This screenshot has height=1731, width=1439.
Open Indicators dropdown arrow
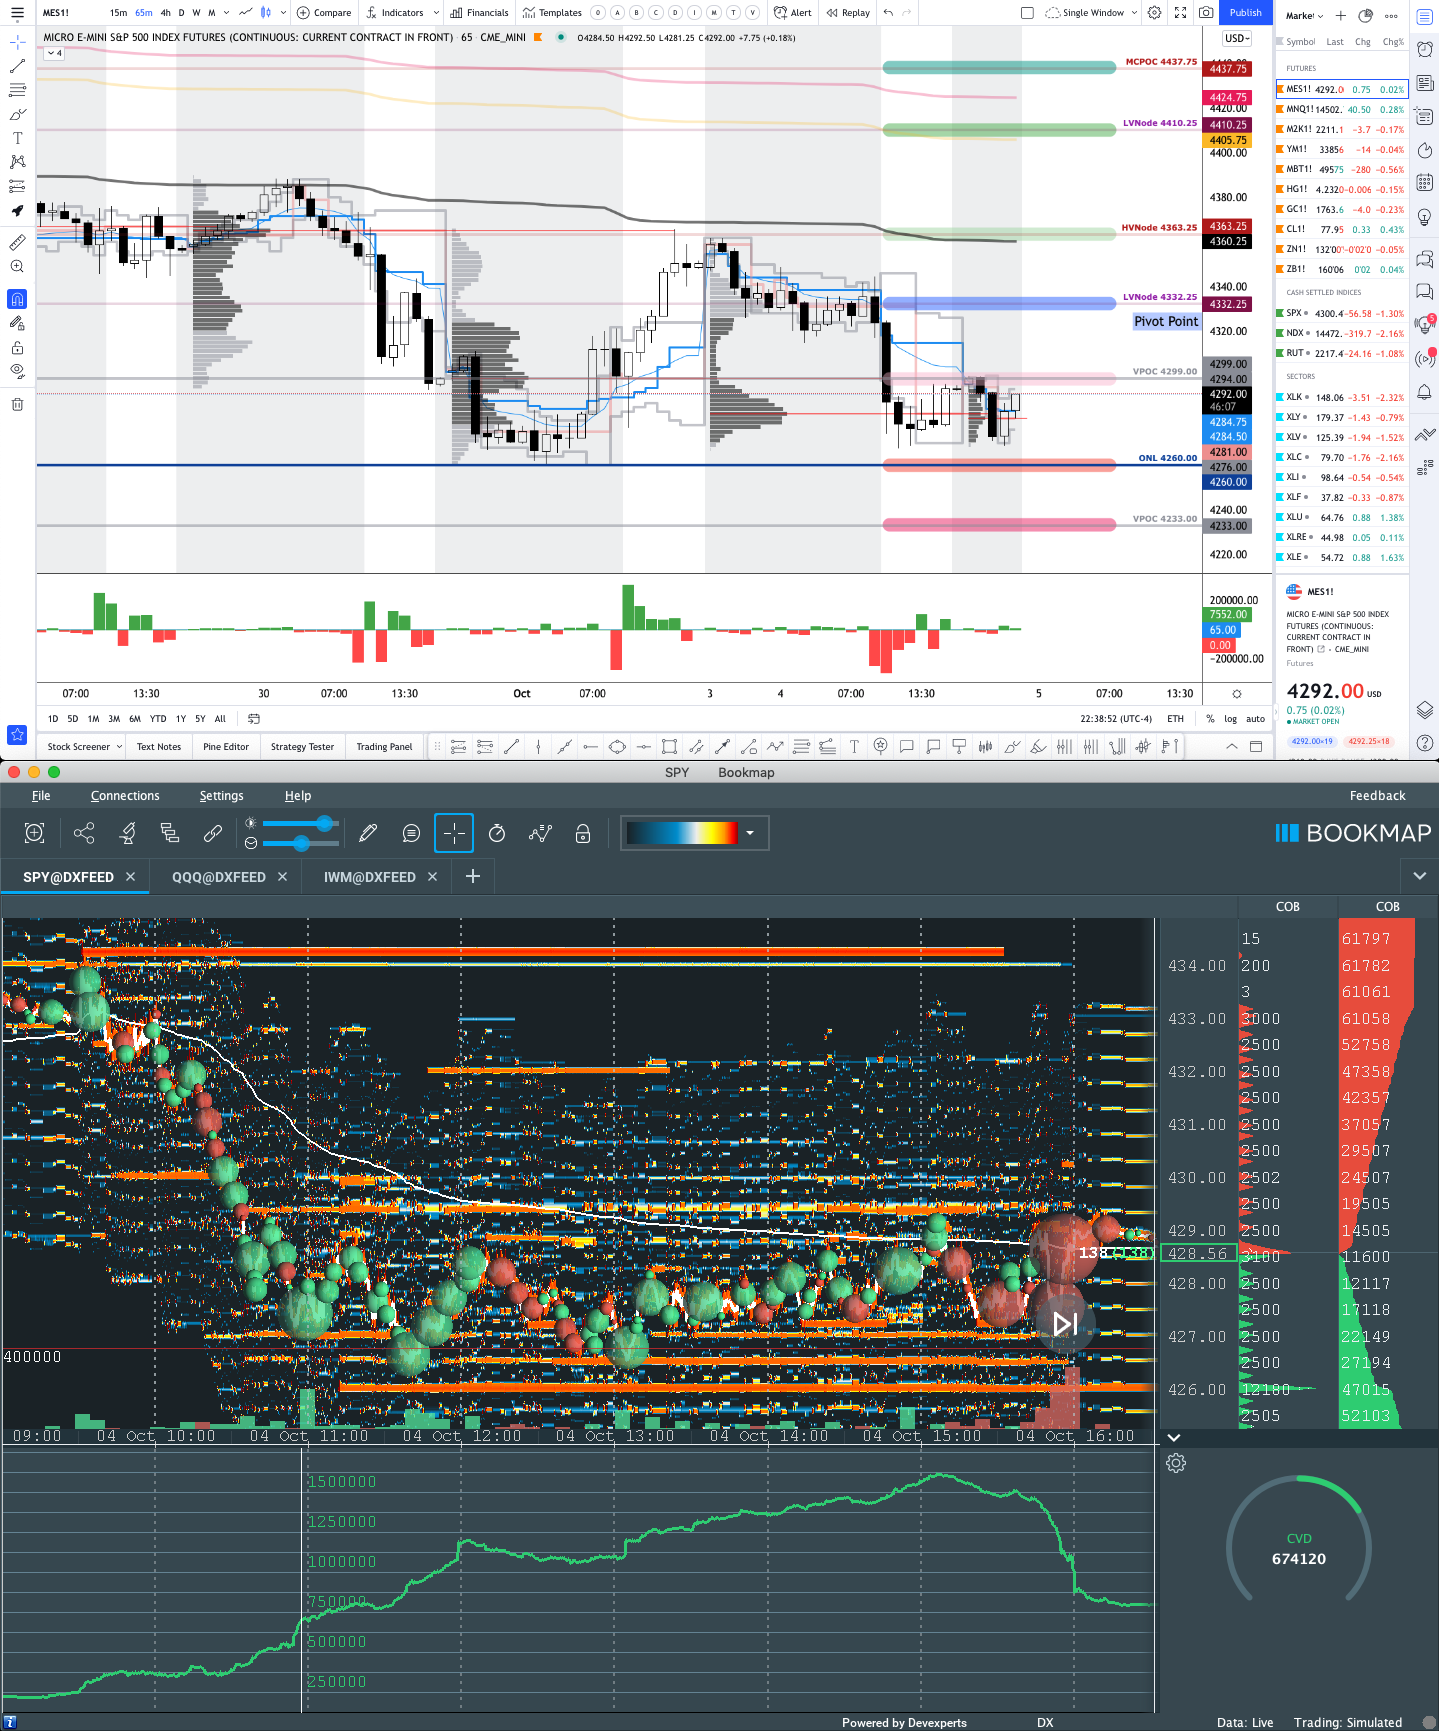[x=436, y=13]
